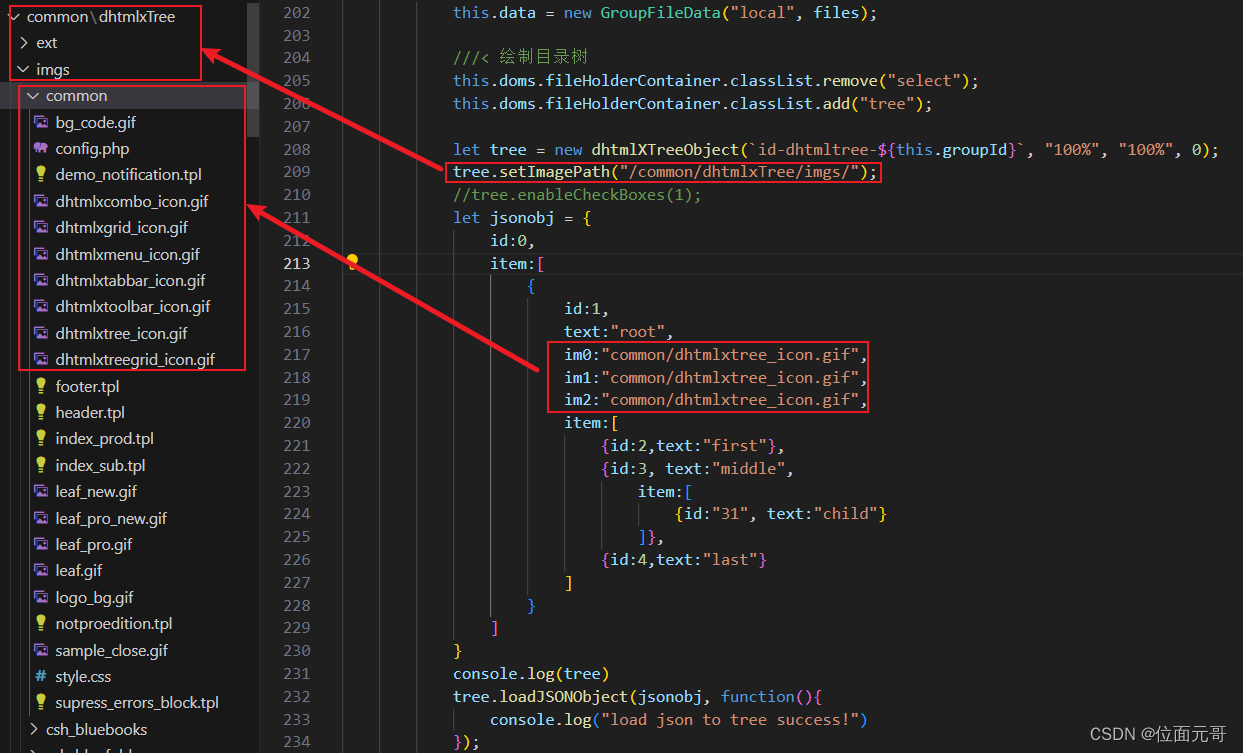Select the dhtmlxtree_icon.gif file
Image resolution: width=1243 pixels, height=753 pixels.
pos(121,333)
